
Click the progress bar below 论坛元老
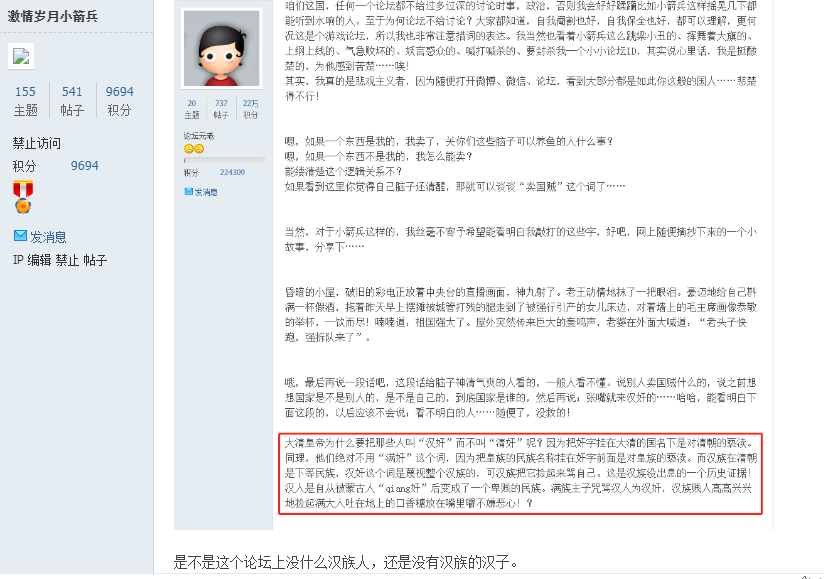click(x=224, y=160)
